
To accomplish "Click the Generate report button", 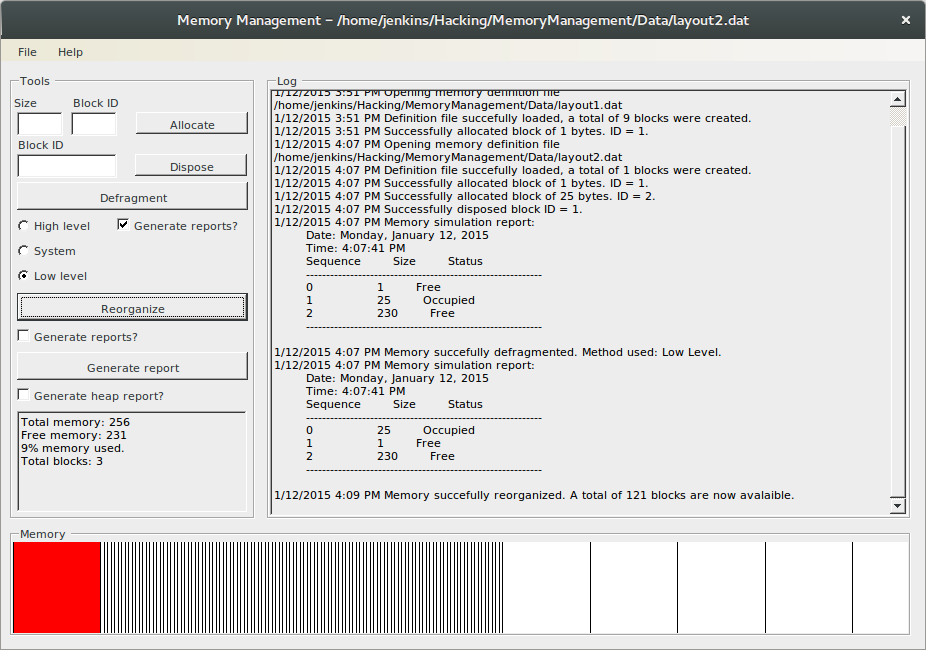I will 133,367.
